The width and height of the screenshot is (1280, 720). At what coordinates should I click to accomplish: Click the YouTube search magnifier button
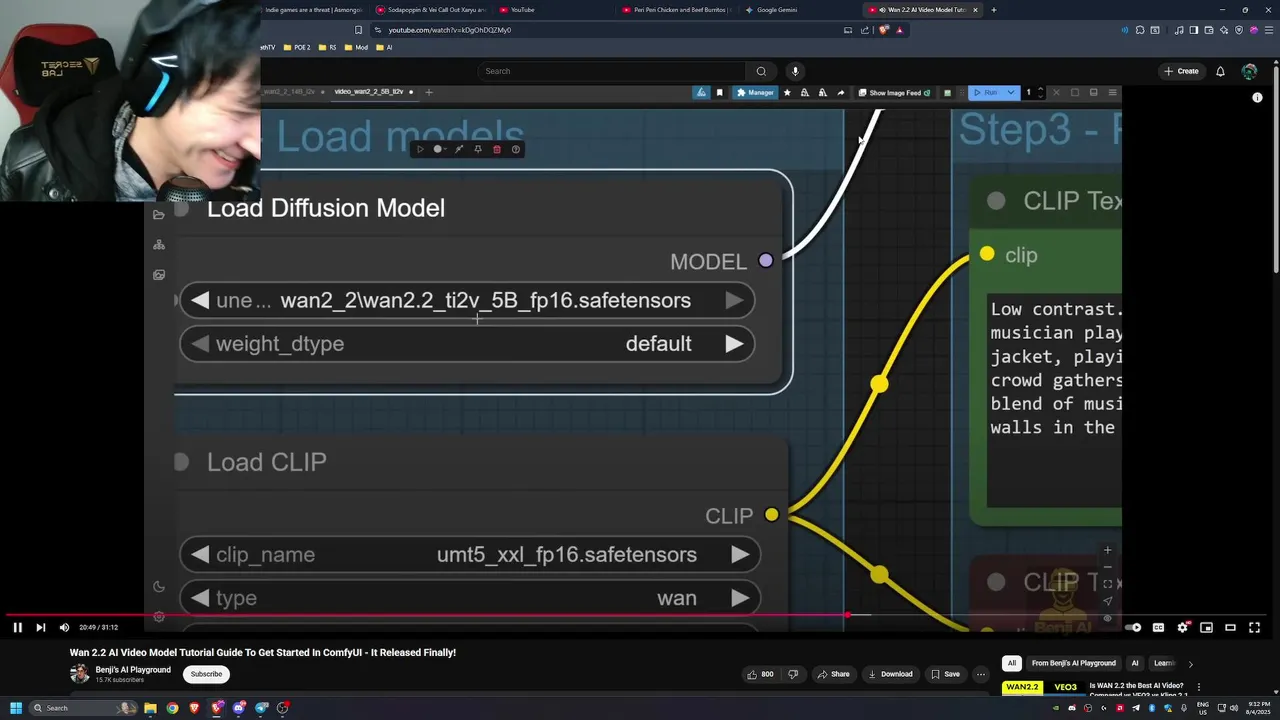coord(761,71)
